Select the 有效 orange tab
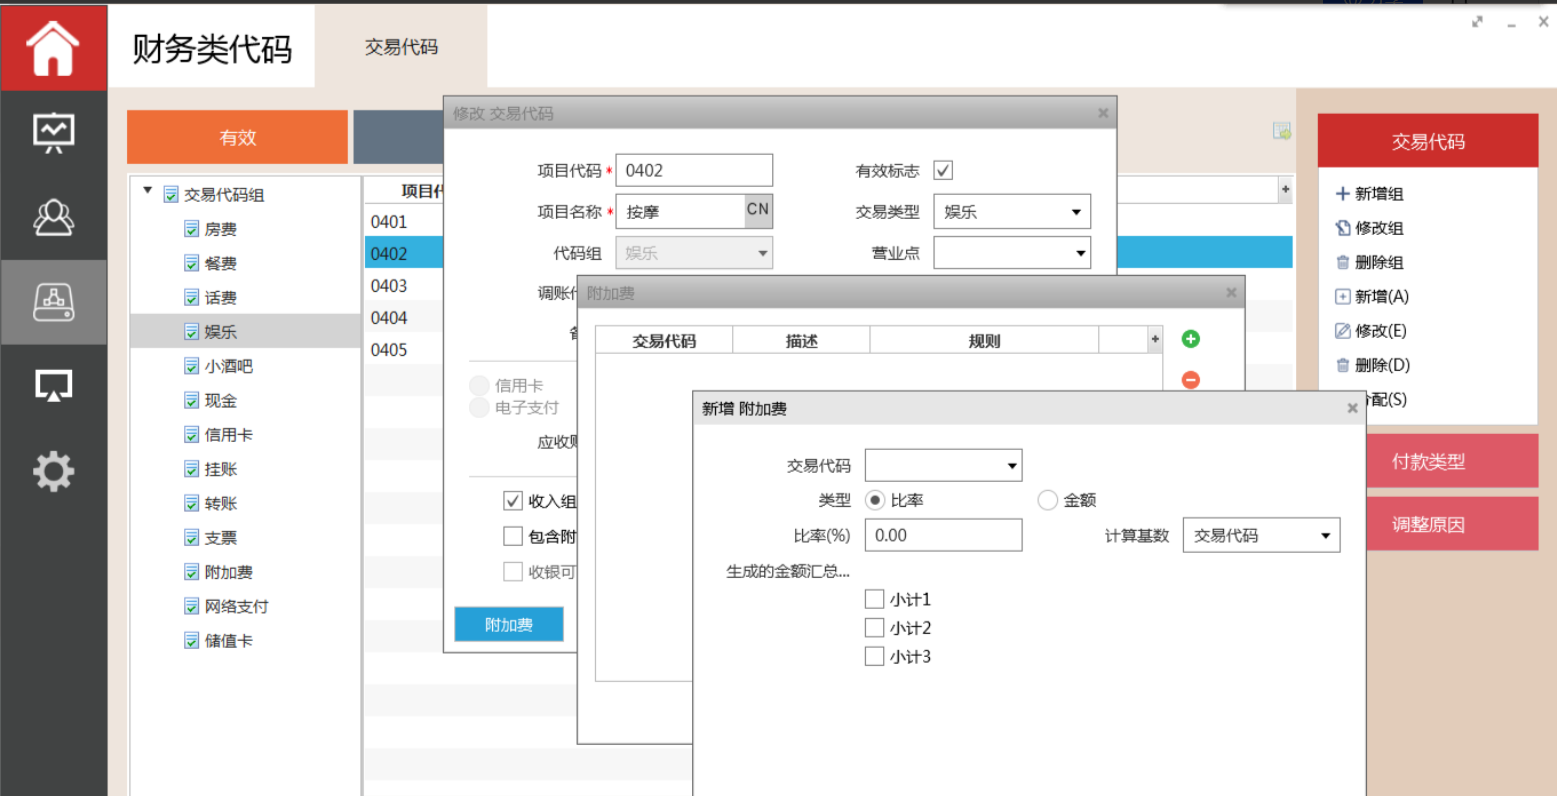Image resolution: width=1557 pixels, height=796 pixels. (x=237, y=138)
